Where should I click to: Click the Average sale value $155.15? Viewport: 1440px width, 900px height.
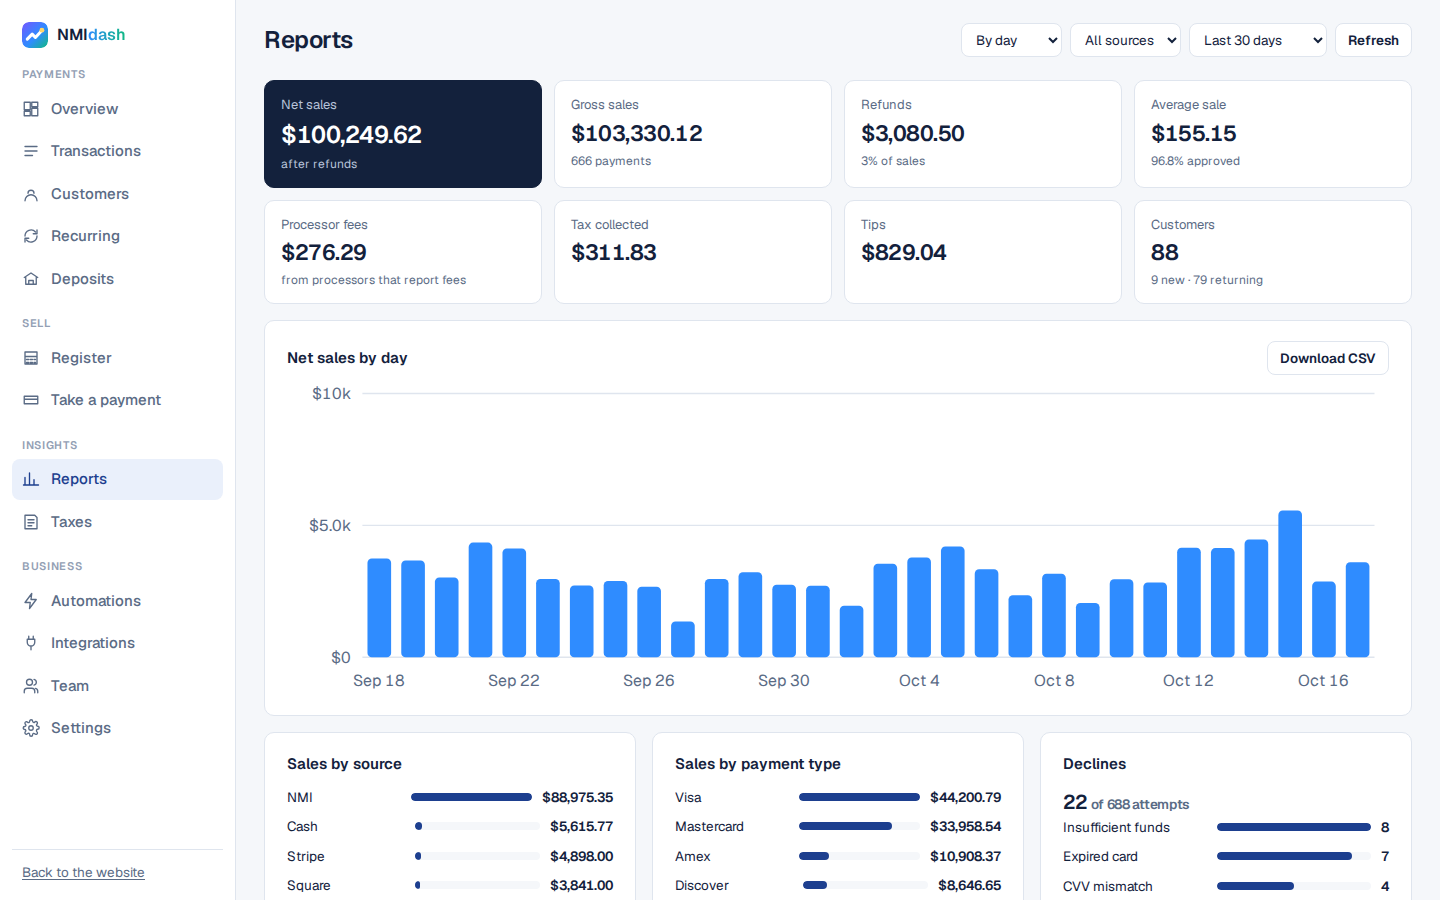1194,133
